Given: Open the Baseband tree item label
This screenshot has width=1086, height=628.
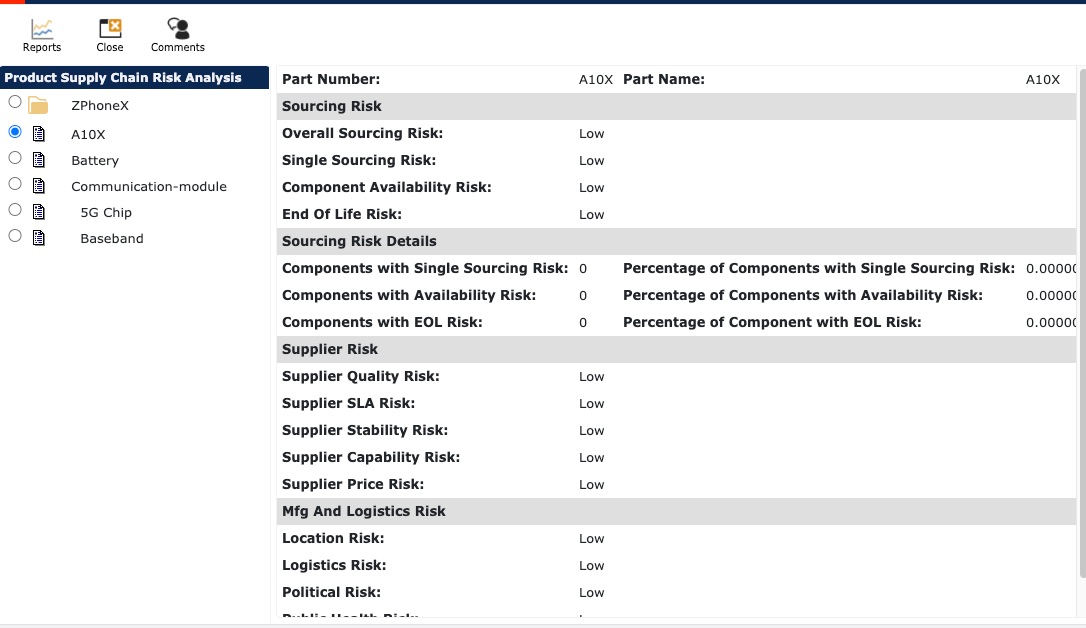Looking at the screenshot, I should pyautogui.click(x=112, y=238).
